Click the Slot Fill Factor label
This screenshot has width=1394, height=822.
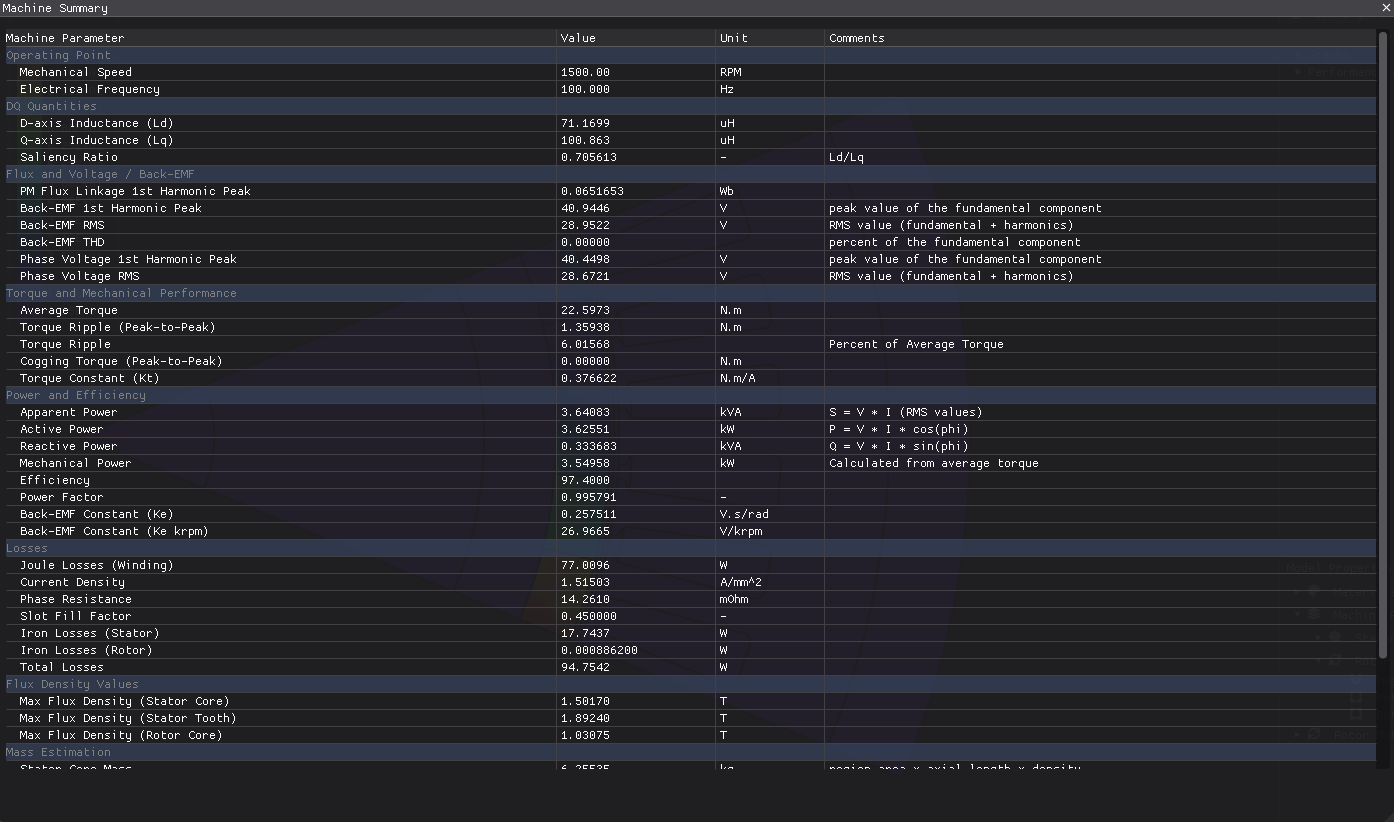pyautogui.click(x=76, y=616)
